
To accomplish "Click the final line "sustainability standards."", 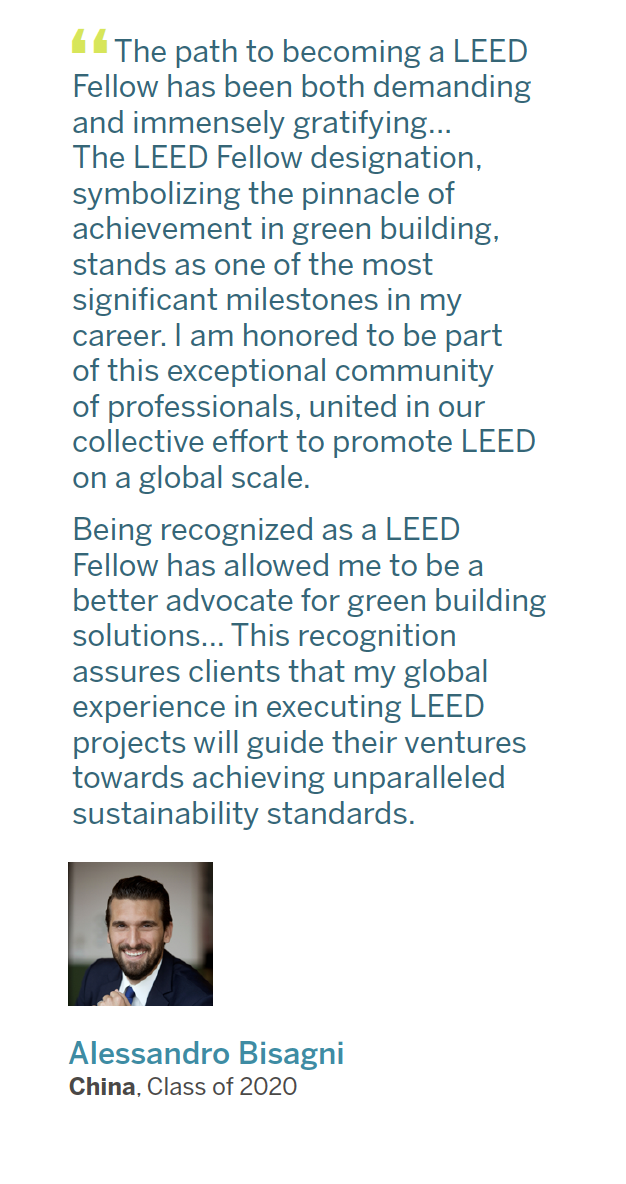I will [x=243, y=814].
